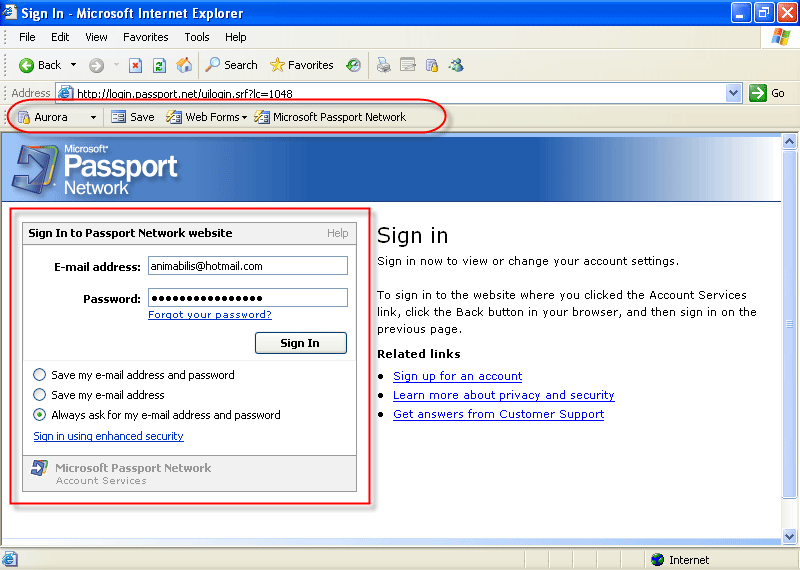Click the vertical scrollbar thumb

click(789, 324)
